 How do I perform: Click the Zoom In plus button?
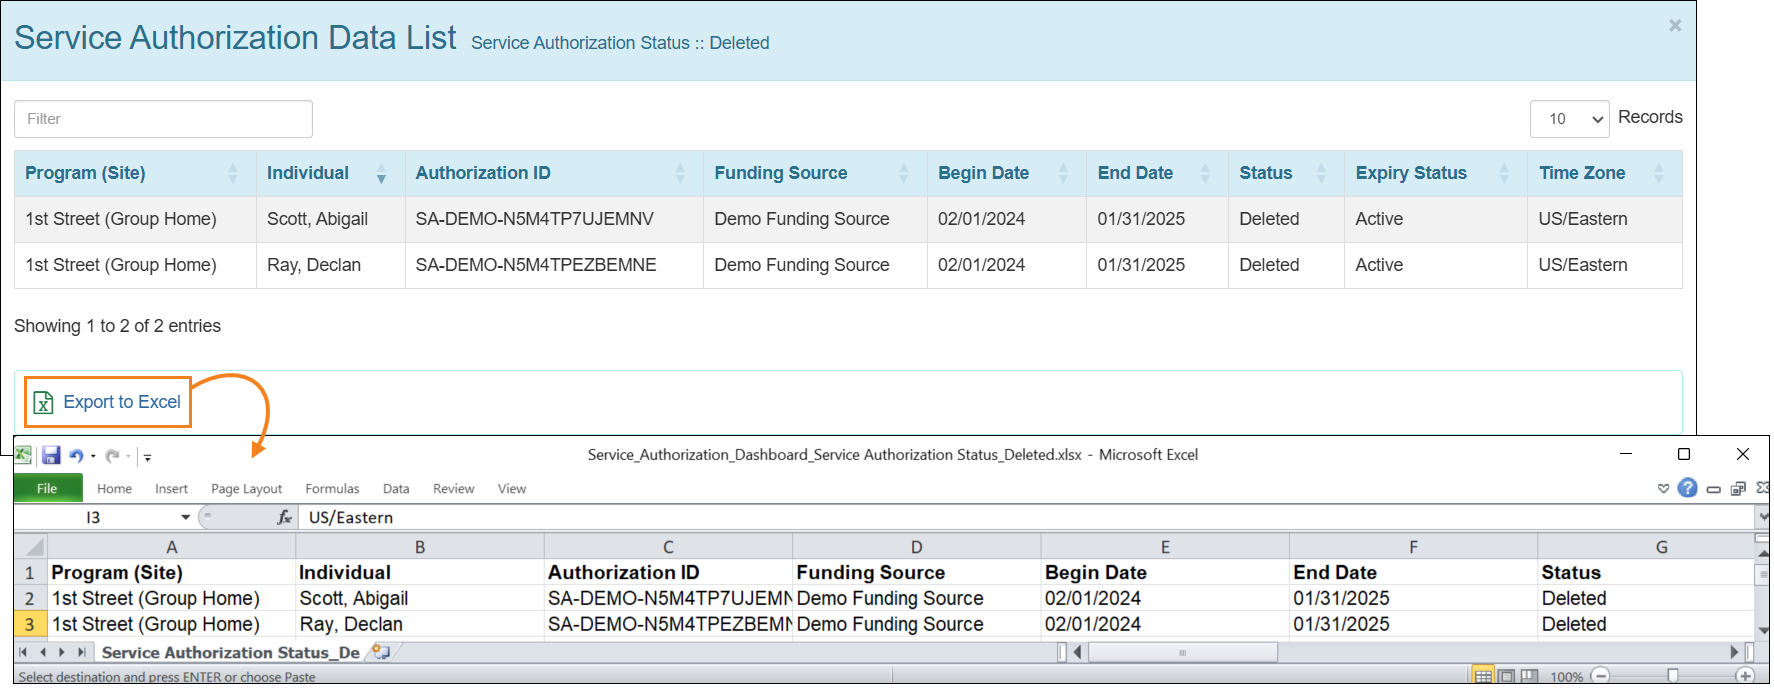[x=1745, y=676]
